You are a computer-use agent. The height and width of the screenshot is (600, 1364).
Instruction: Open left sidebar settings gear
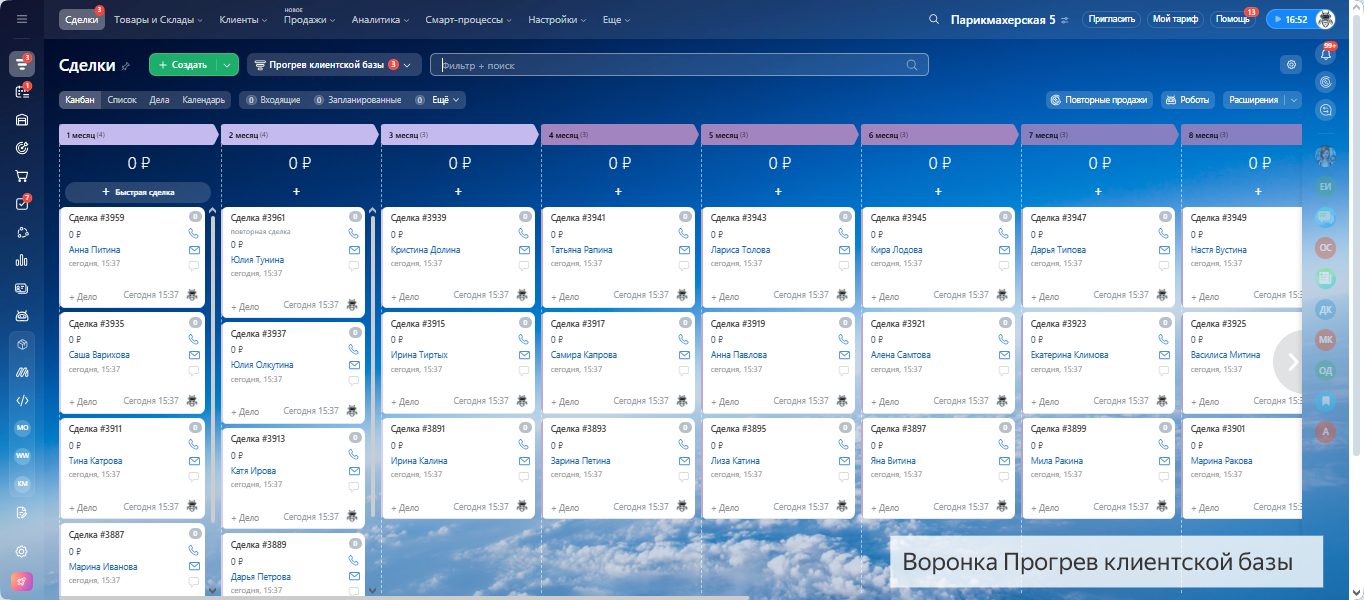pyautogui.click(x=22, y=551)
